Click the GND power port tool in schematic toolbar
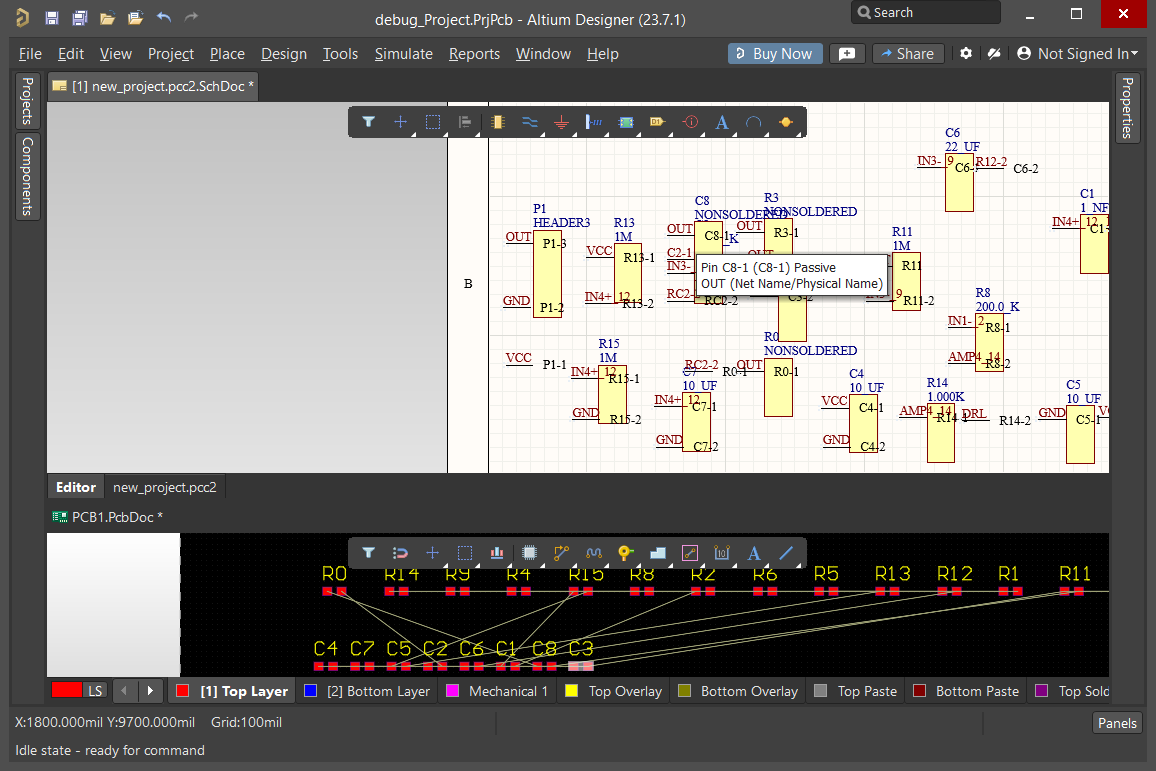1156x771 pixels. [562, 122]
